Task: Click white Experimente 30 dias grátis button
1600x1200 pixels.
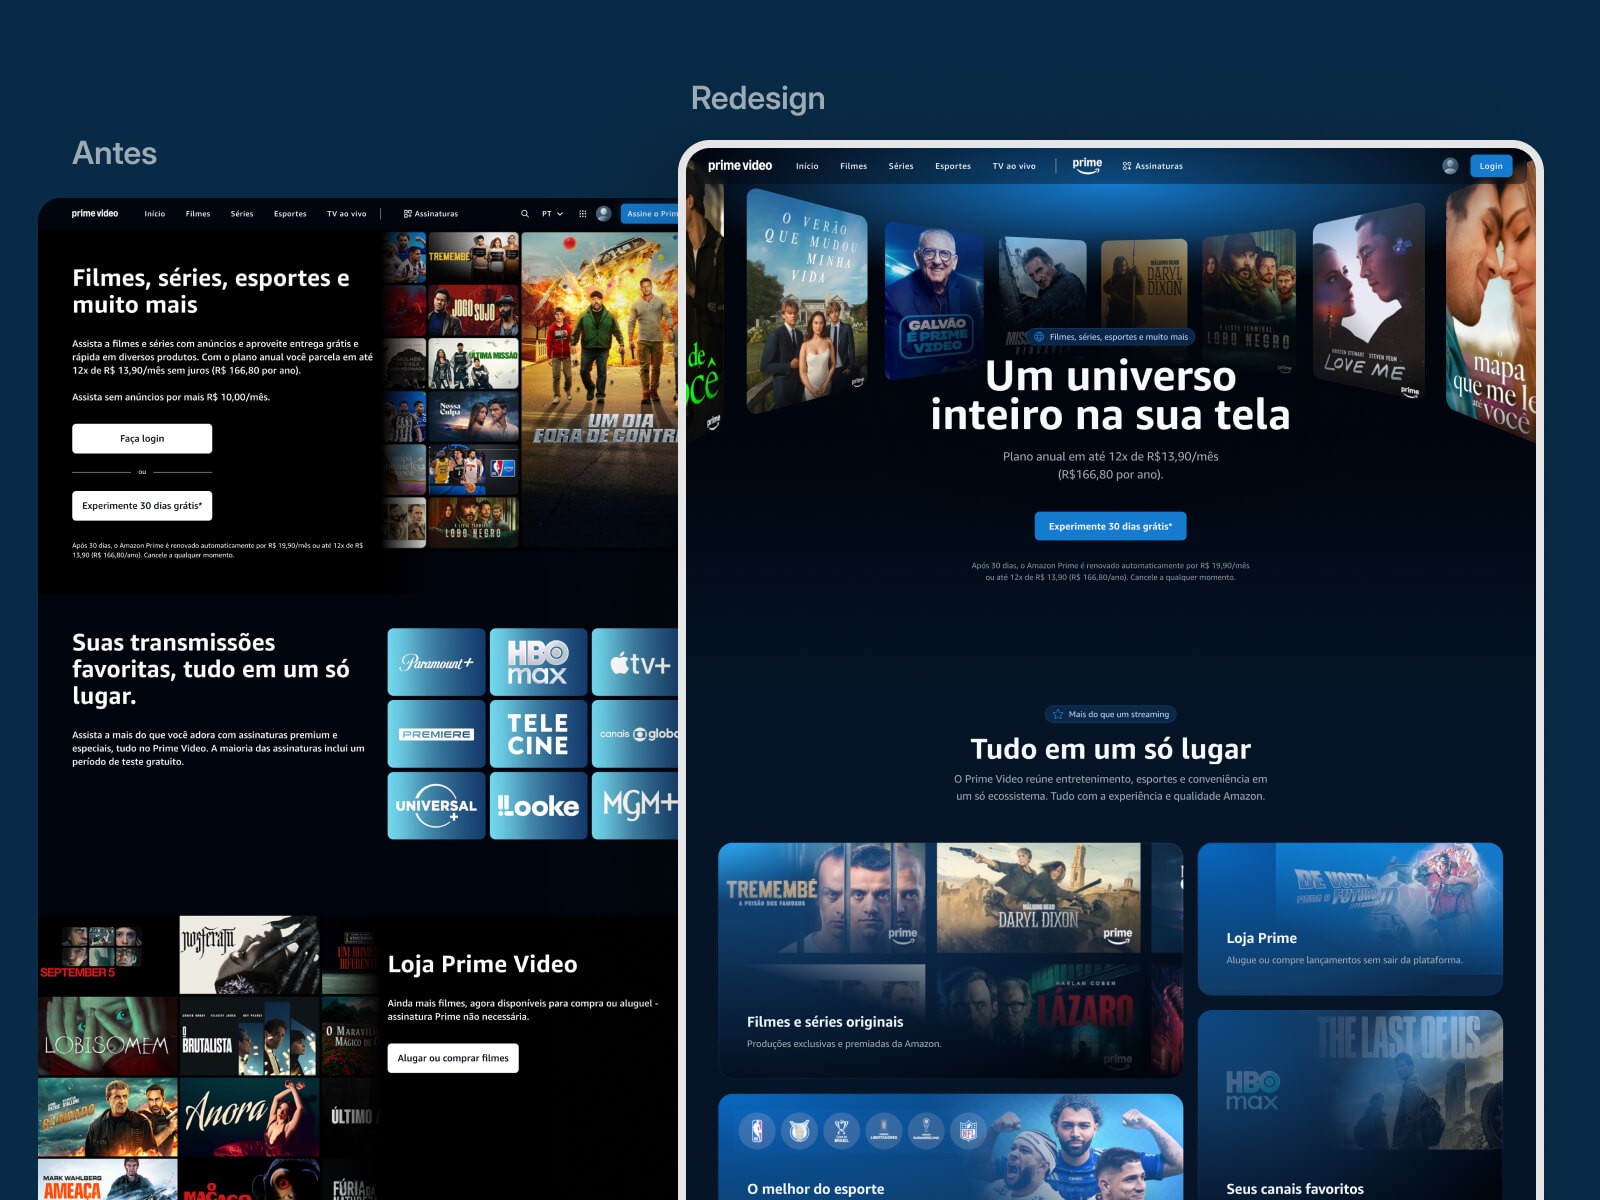Action: pos(142,506)
